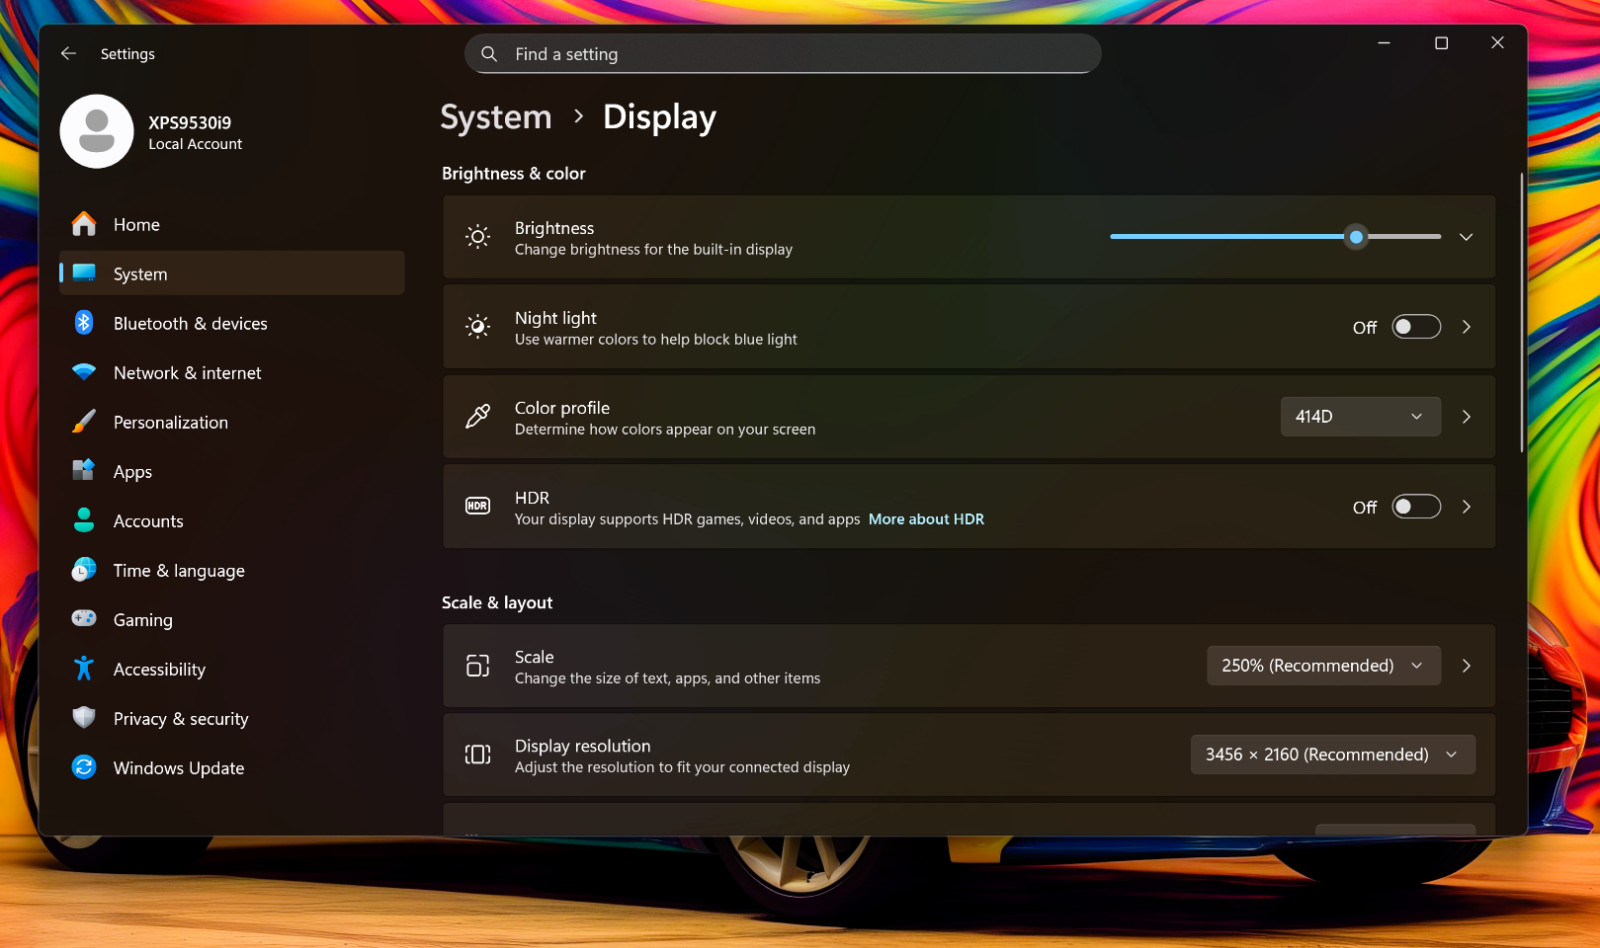Click the settings page scrollbar
The width and height of the screenshot is (1600, 948).
click(x=1521, y=313)
